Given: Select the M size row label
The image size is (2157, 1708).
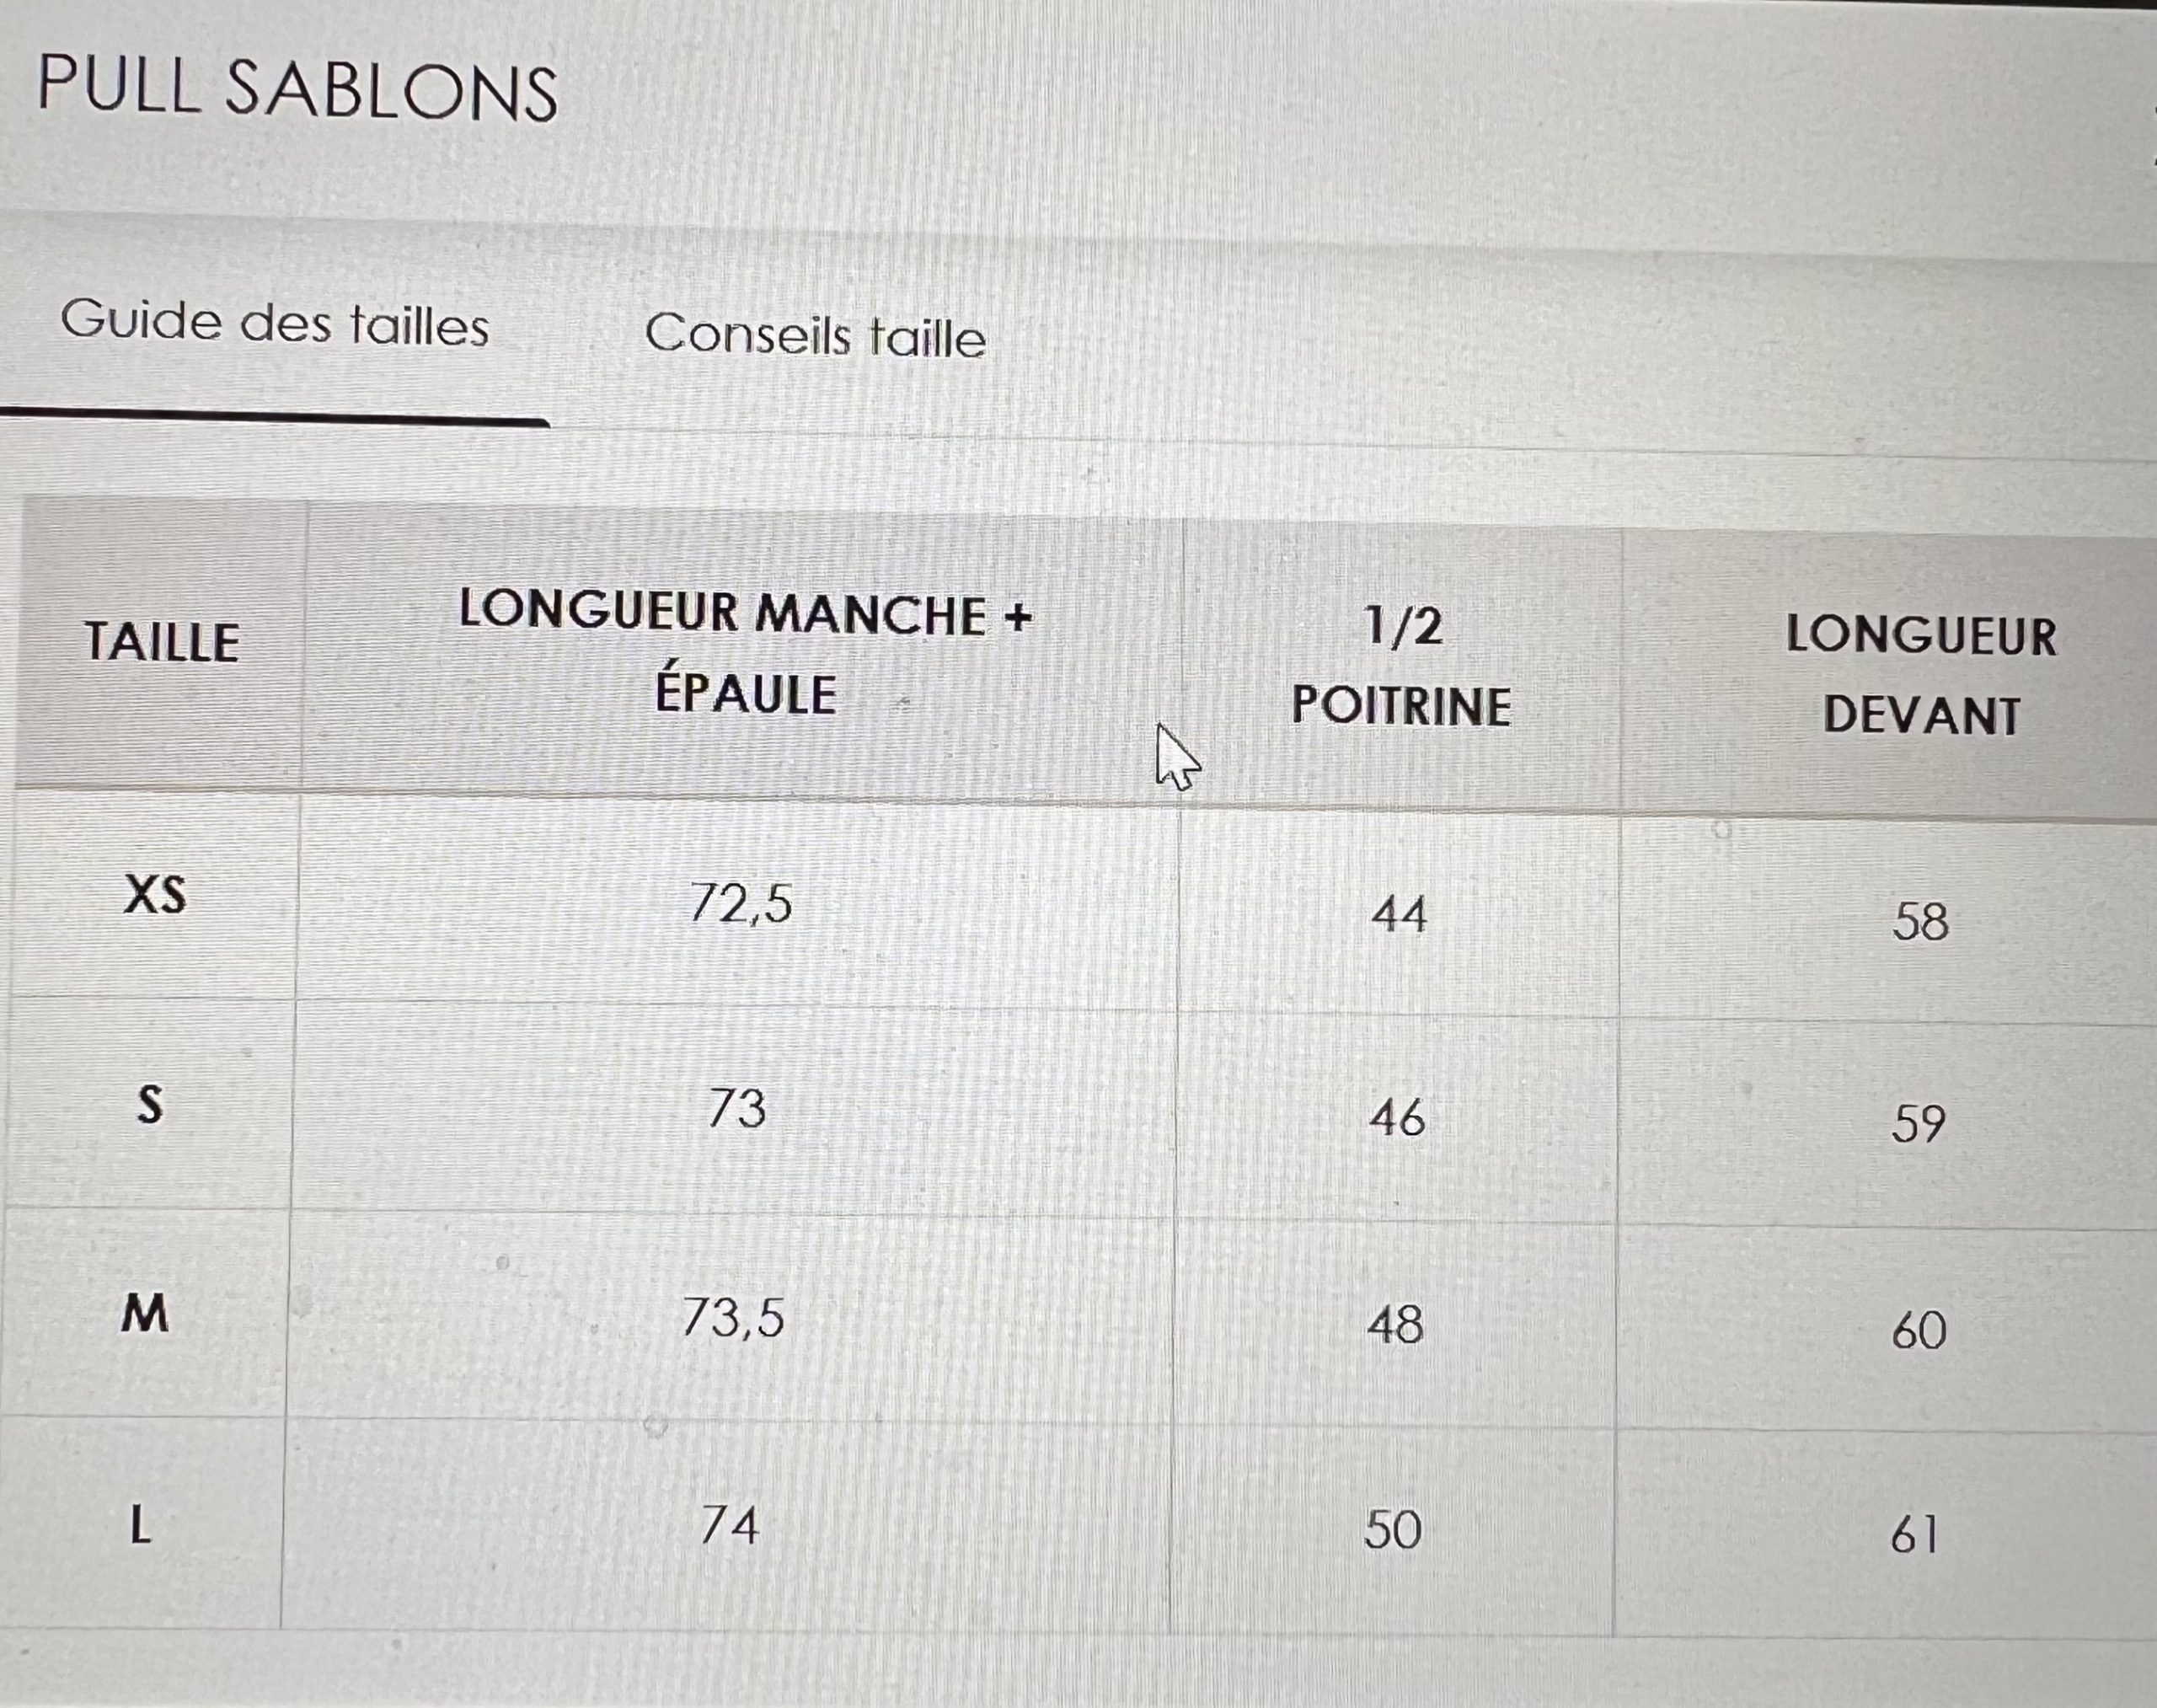Looking at the screenshot, I should (145, 1313).
